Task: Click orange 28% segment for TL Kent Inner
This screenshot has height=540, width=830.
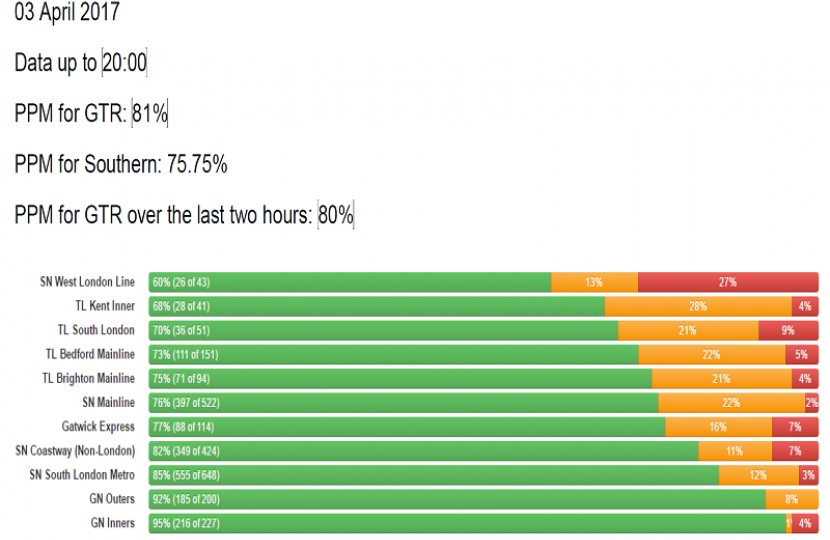Action: 697,306
